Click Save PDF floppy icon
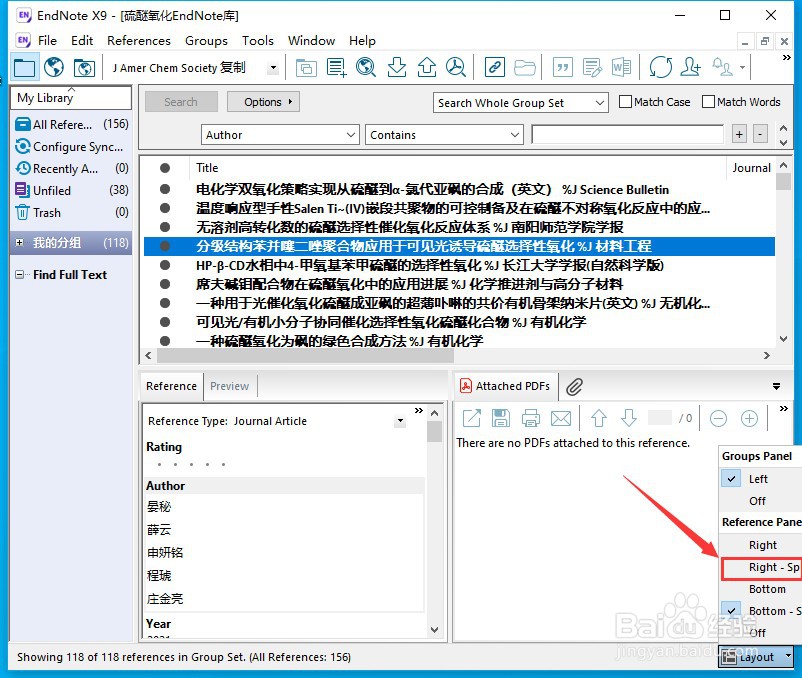 (501, 418)
